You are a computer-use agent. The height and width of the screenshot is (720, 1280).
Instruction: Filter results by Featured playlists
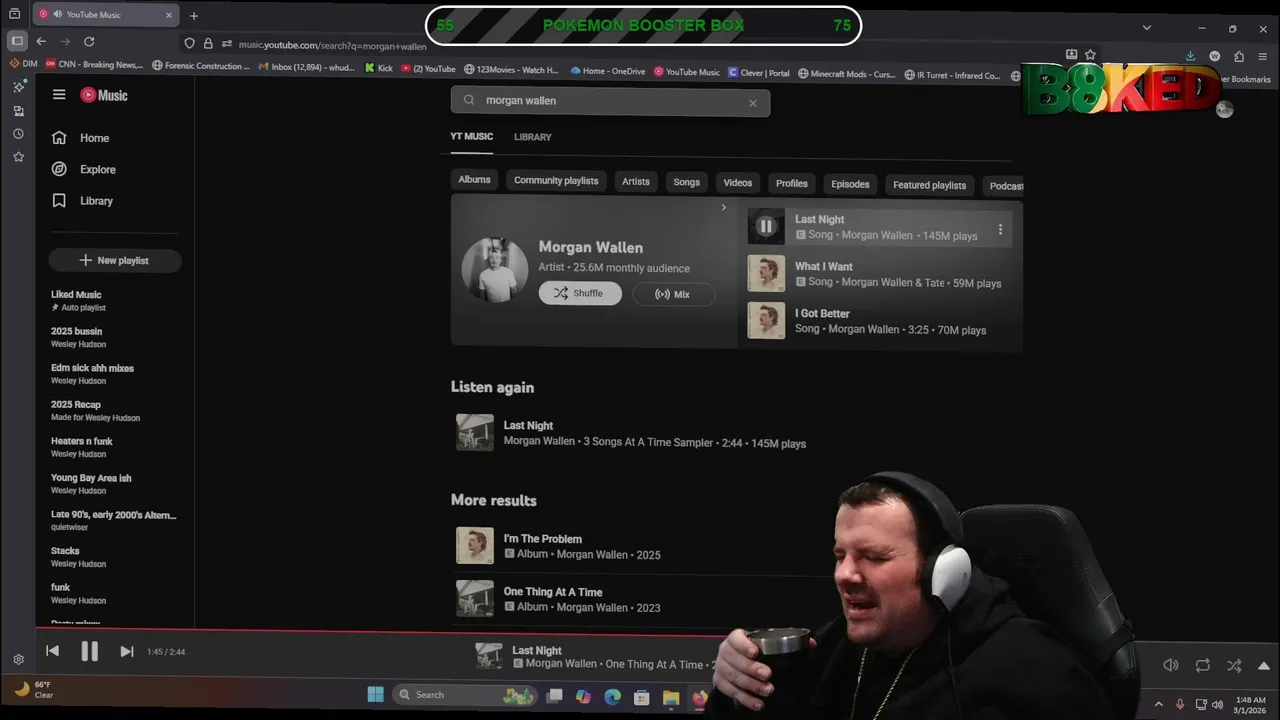click(x=930, y=185)
